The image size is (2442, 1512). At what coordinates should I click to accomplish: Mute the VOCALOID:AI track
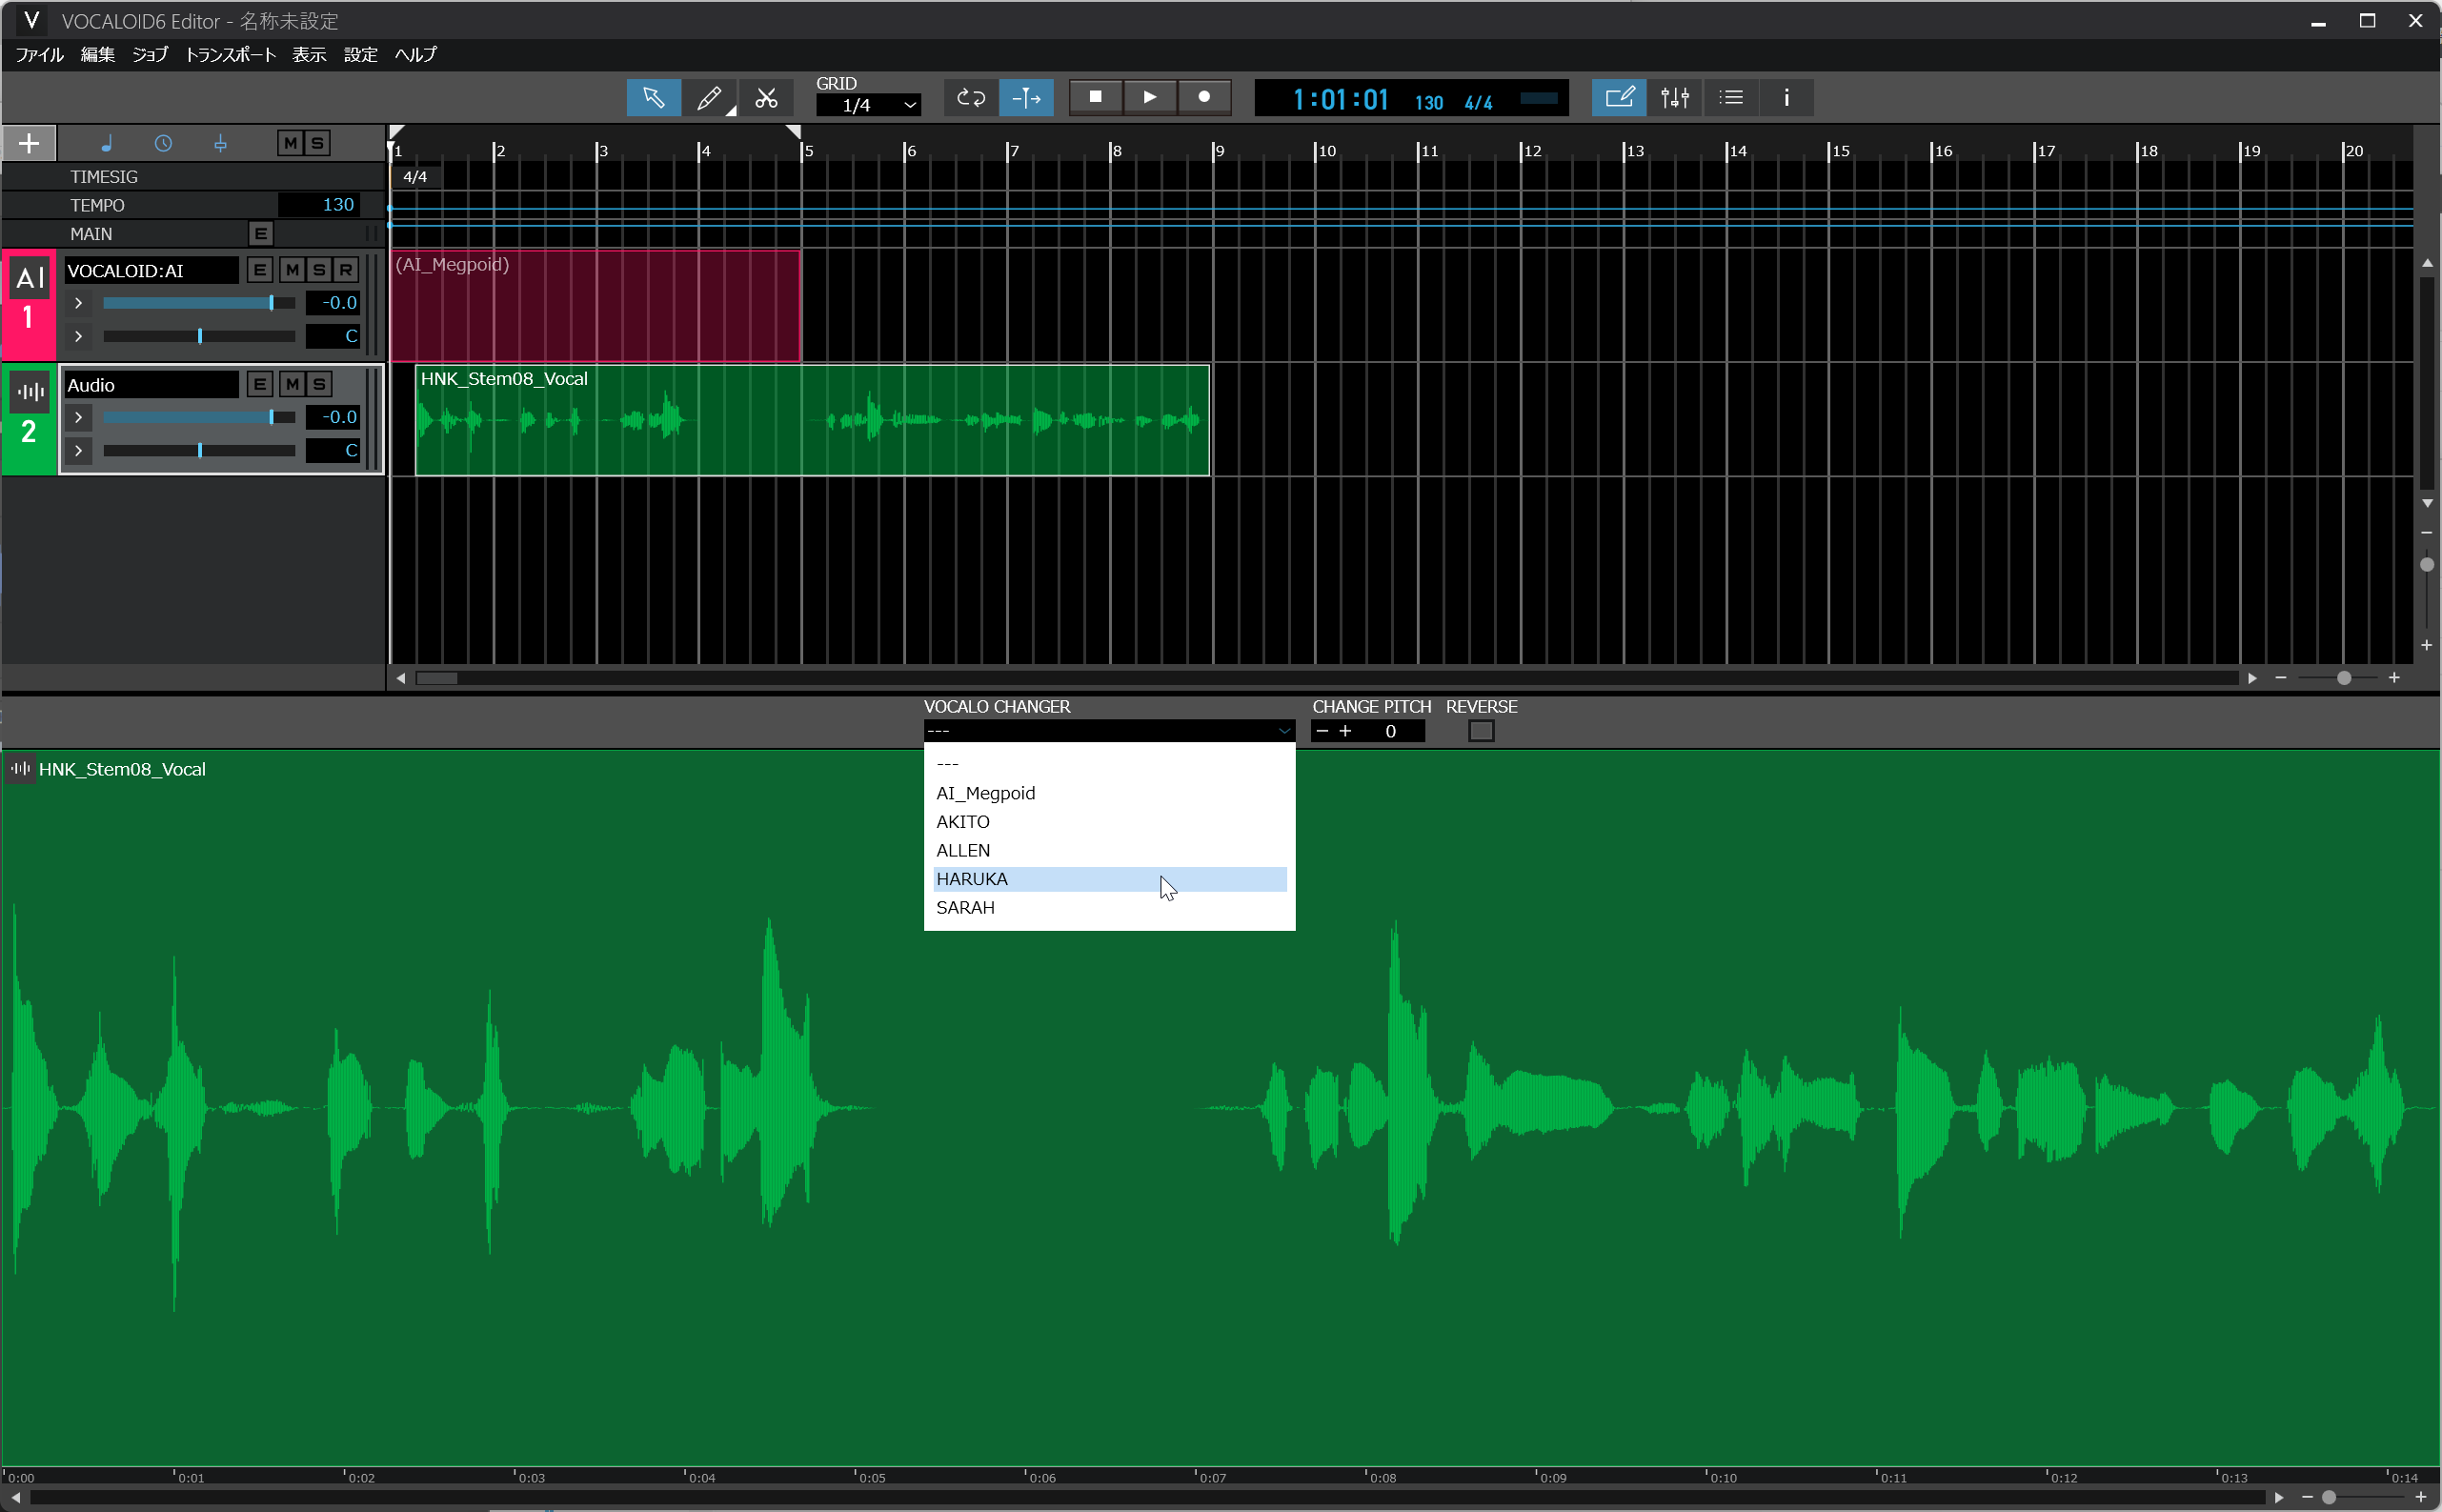(x=292, y=270)
